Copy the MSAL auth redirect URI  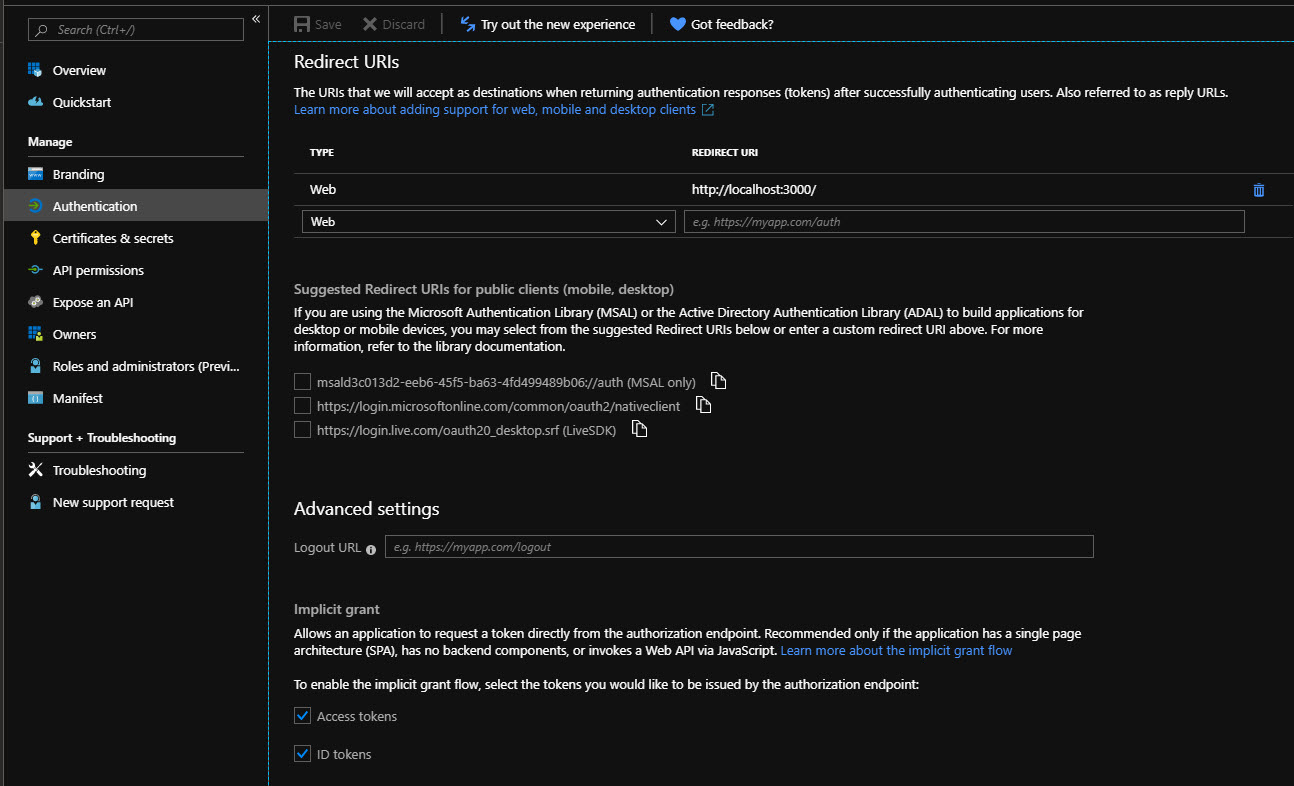pyautogui.click(x=718, y=381)
